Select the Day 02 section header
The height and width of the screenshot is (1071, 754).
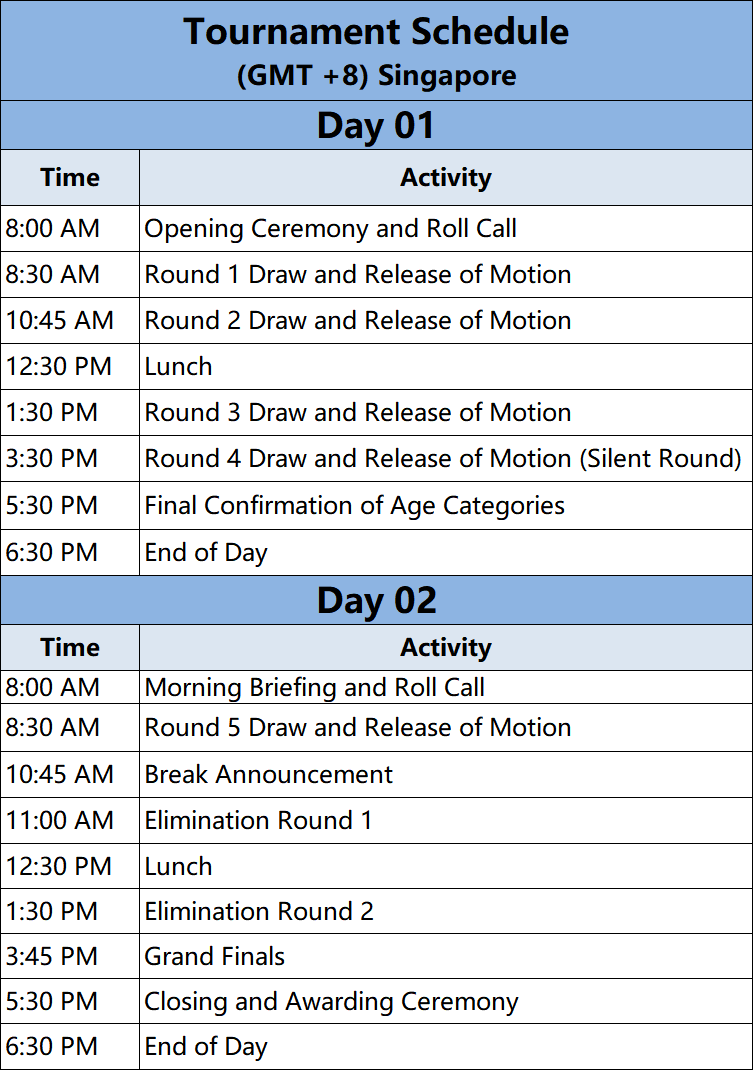pos(376,600)
